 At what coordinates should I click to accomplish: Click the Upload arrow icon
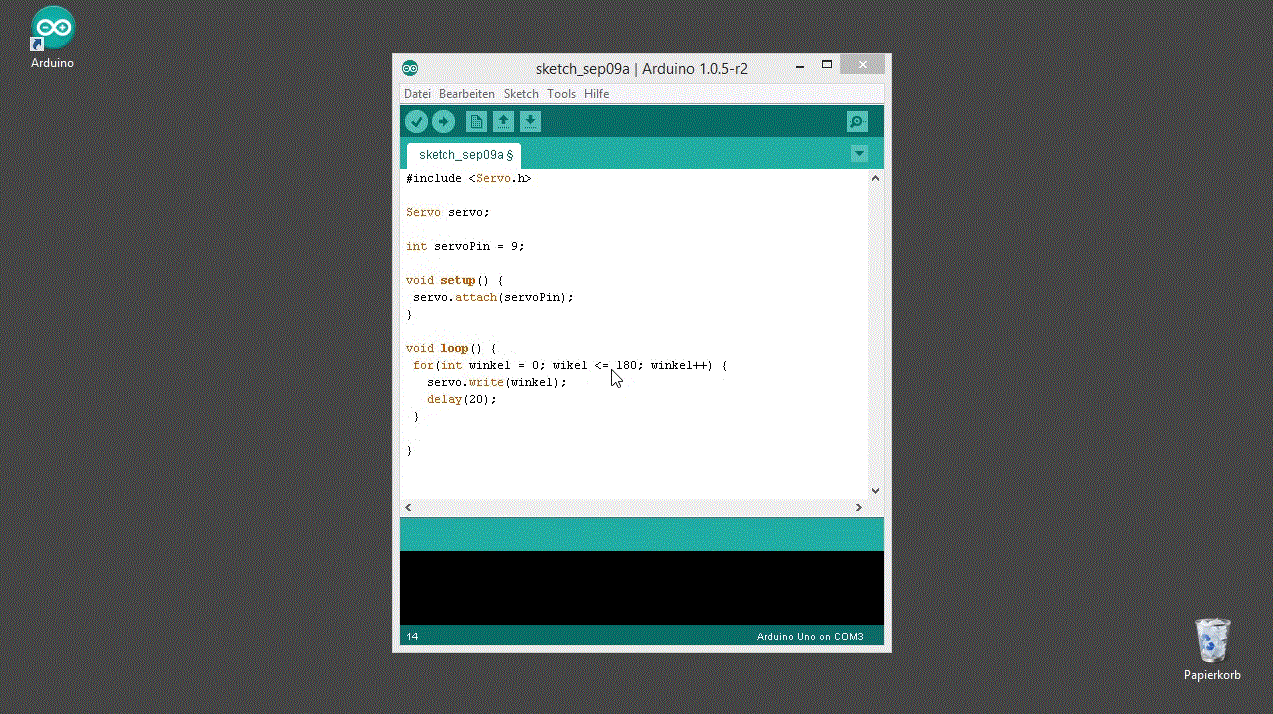(x=443, y=122)
